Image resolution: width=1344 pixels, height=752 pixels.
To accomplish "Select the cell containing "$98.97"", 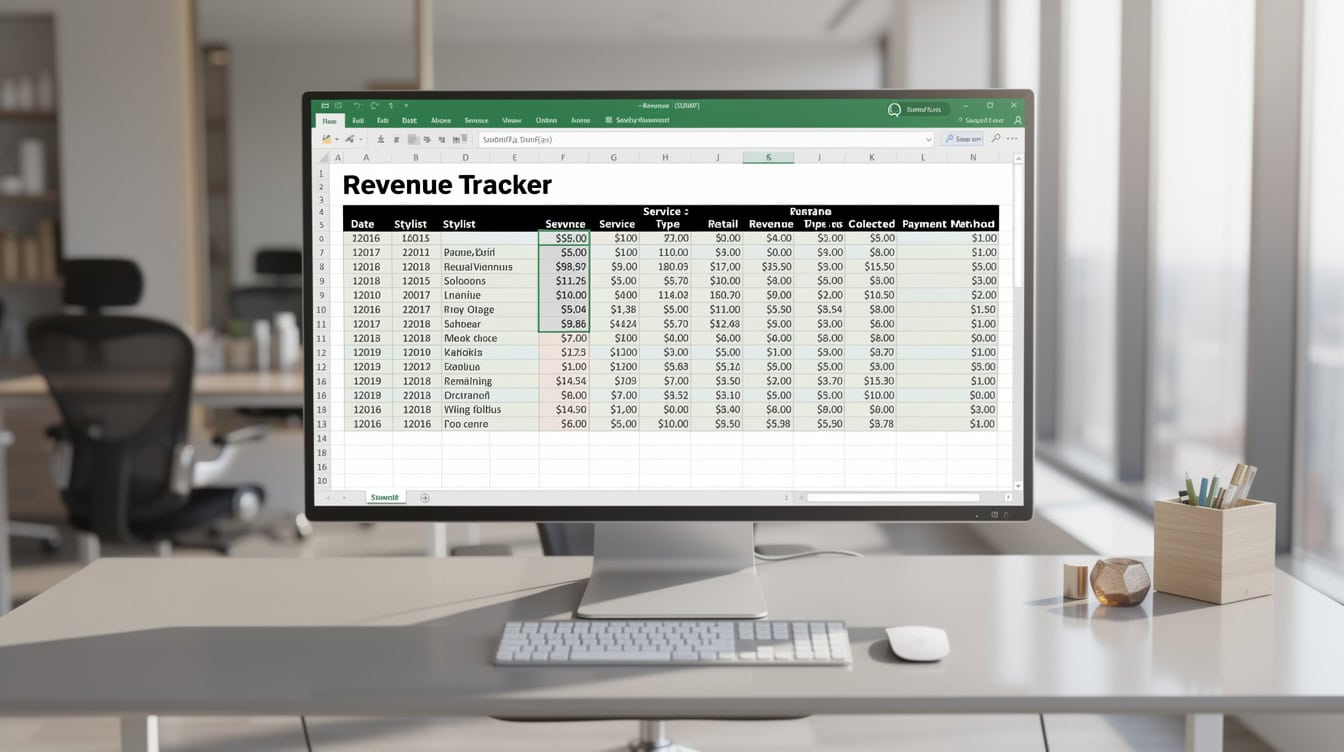I will pos(564,267).
